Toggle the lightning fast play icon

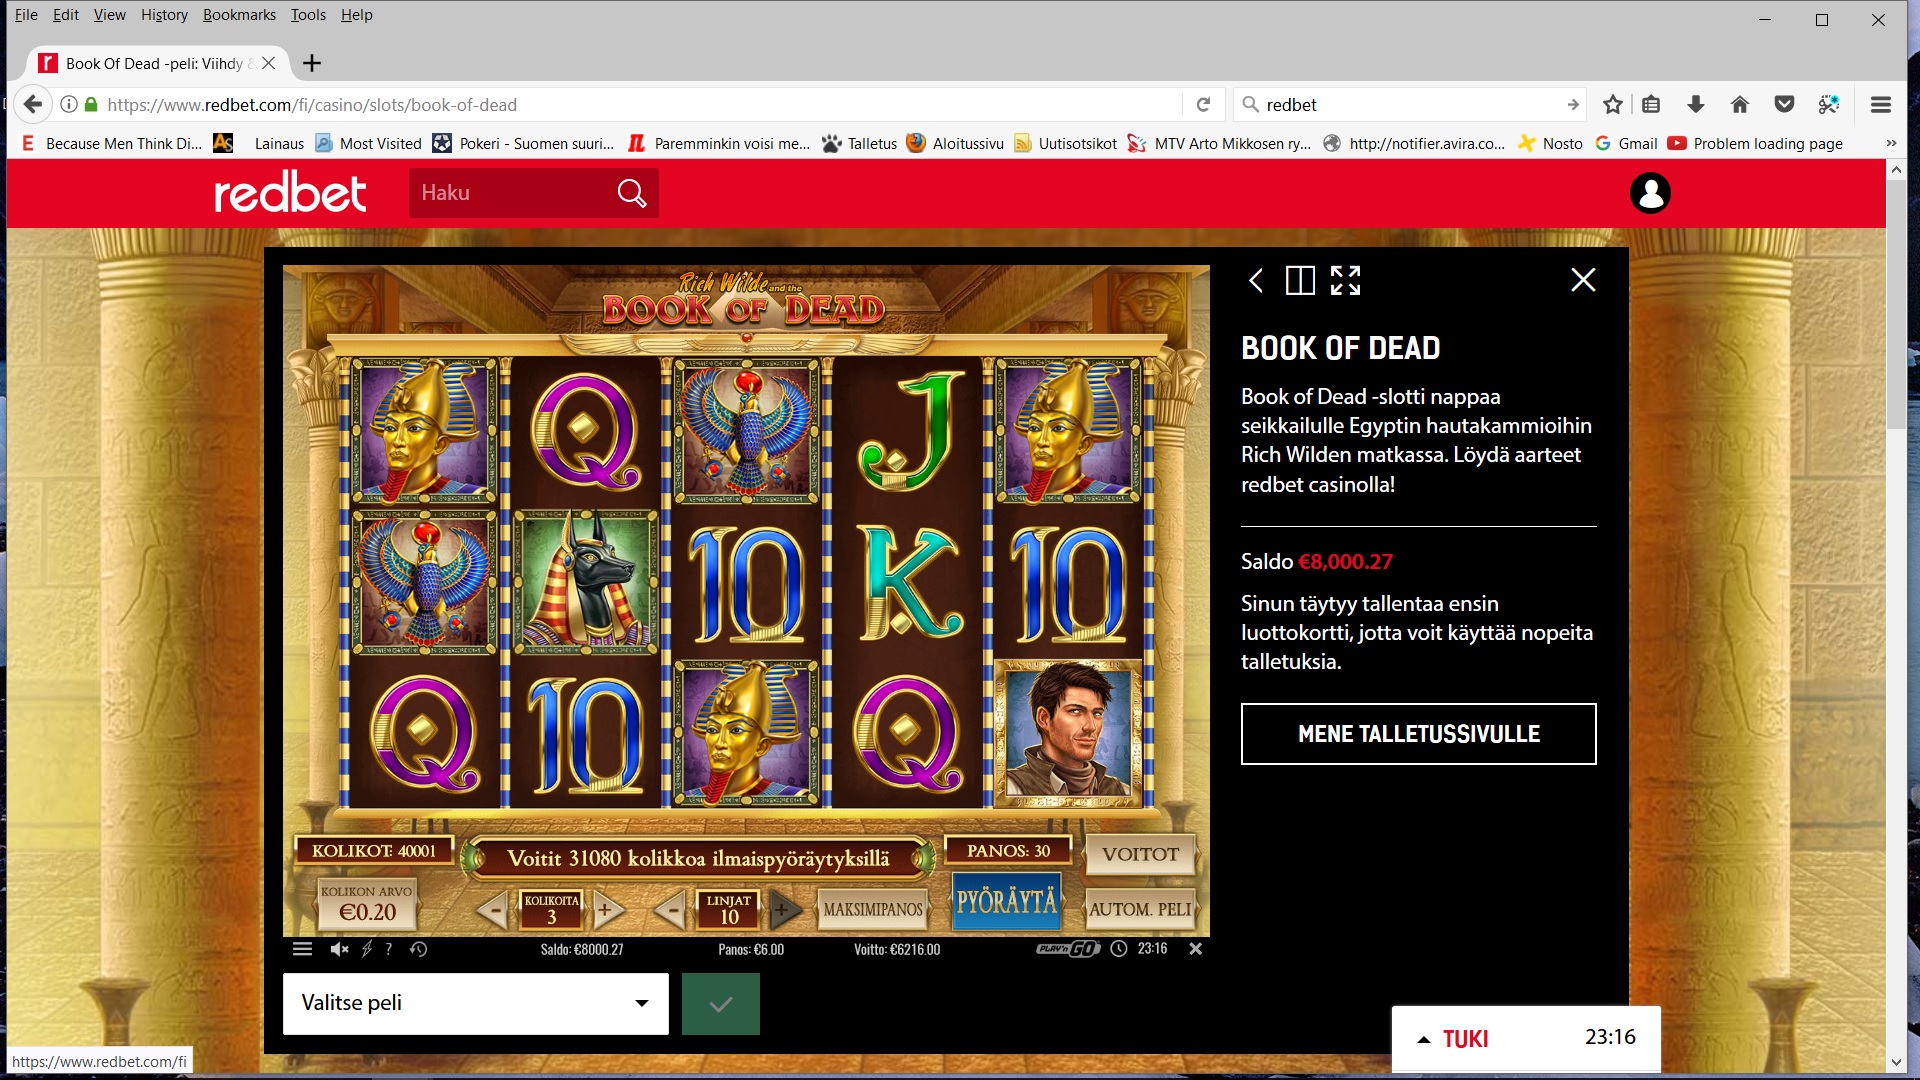367,949
